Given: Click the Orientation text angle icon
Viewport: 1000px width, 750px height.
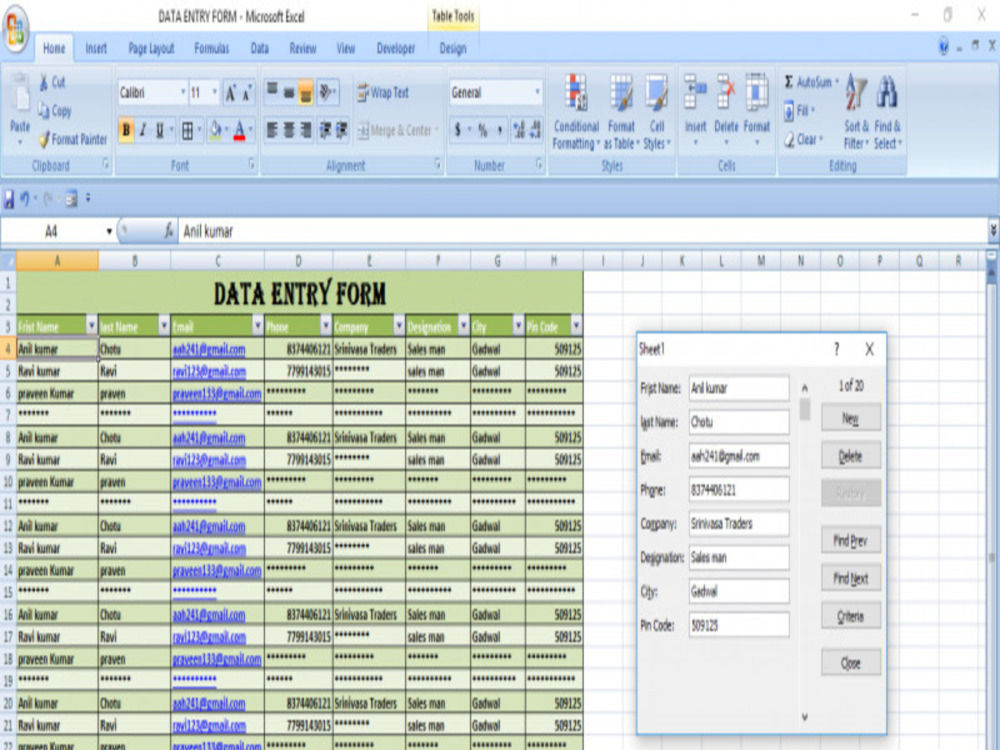Looking at the screenshot, I should pyautogui.click(x=326, y=92).
